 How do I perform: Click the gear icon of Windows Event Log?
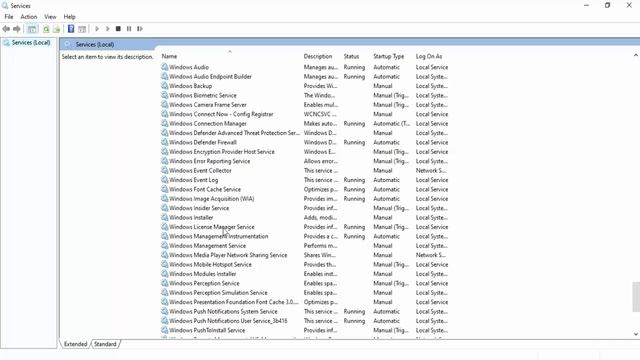(x=164, y=180)
